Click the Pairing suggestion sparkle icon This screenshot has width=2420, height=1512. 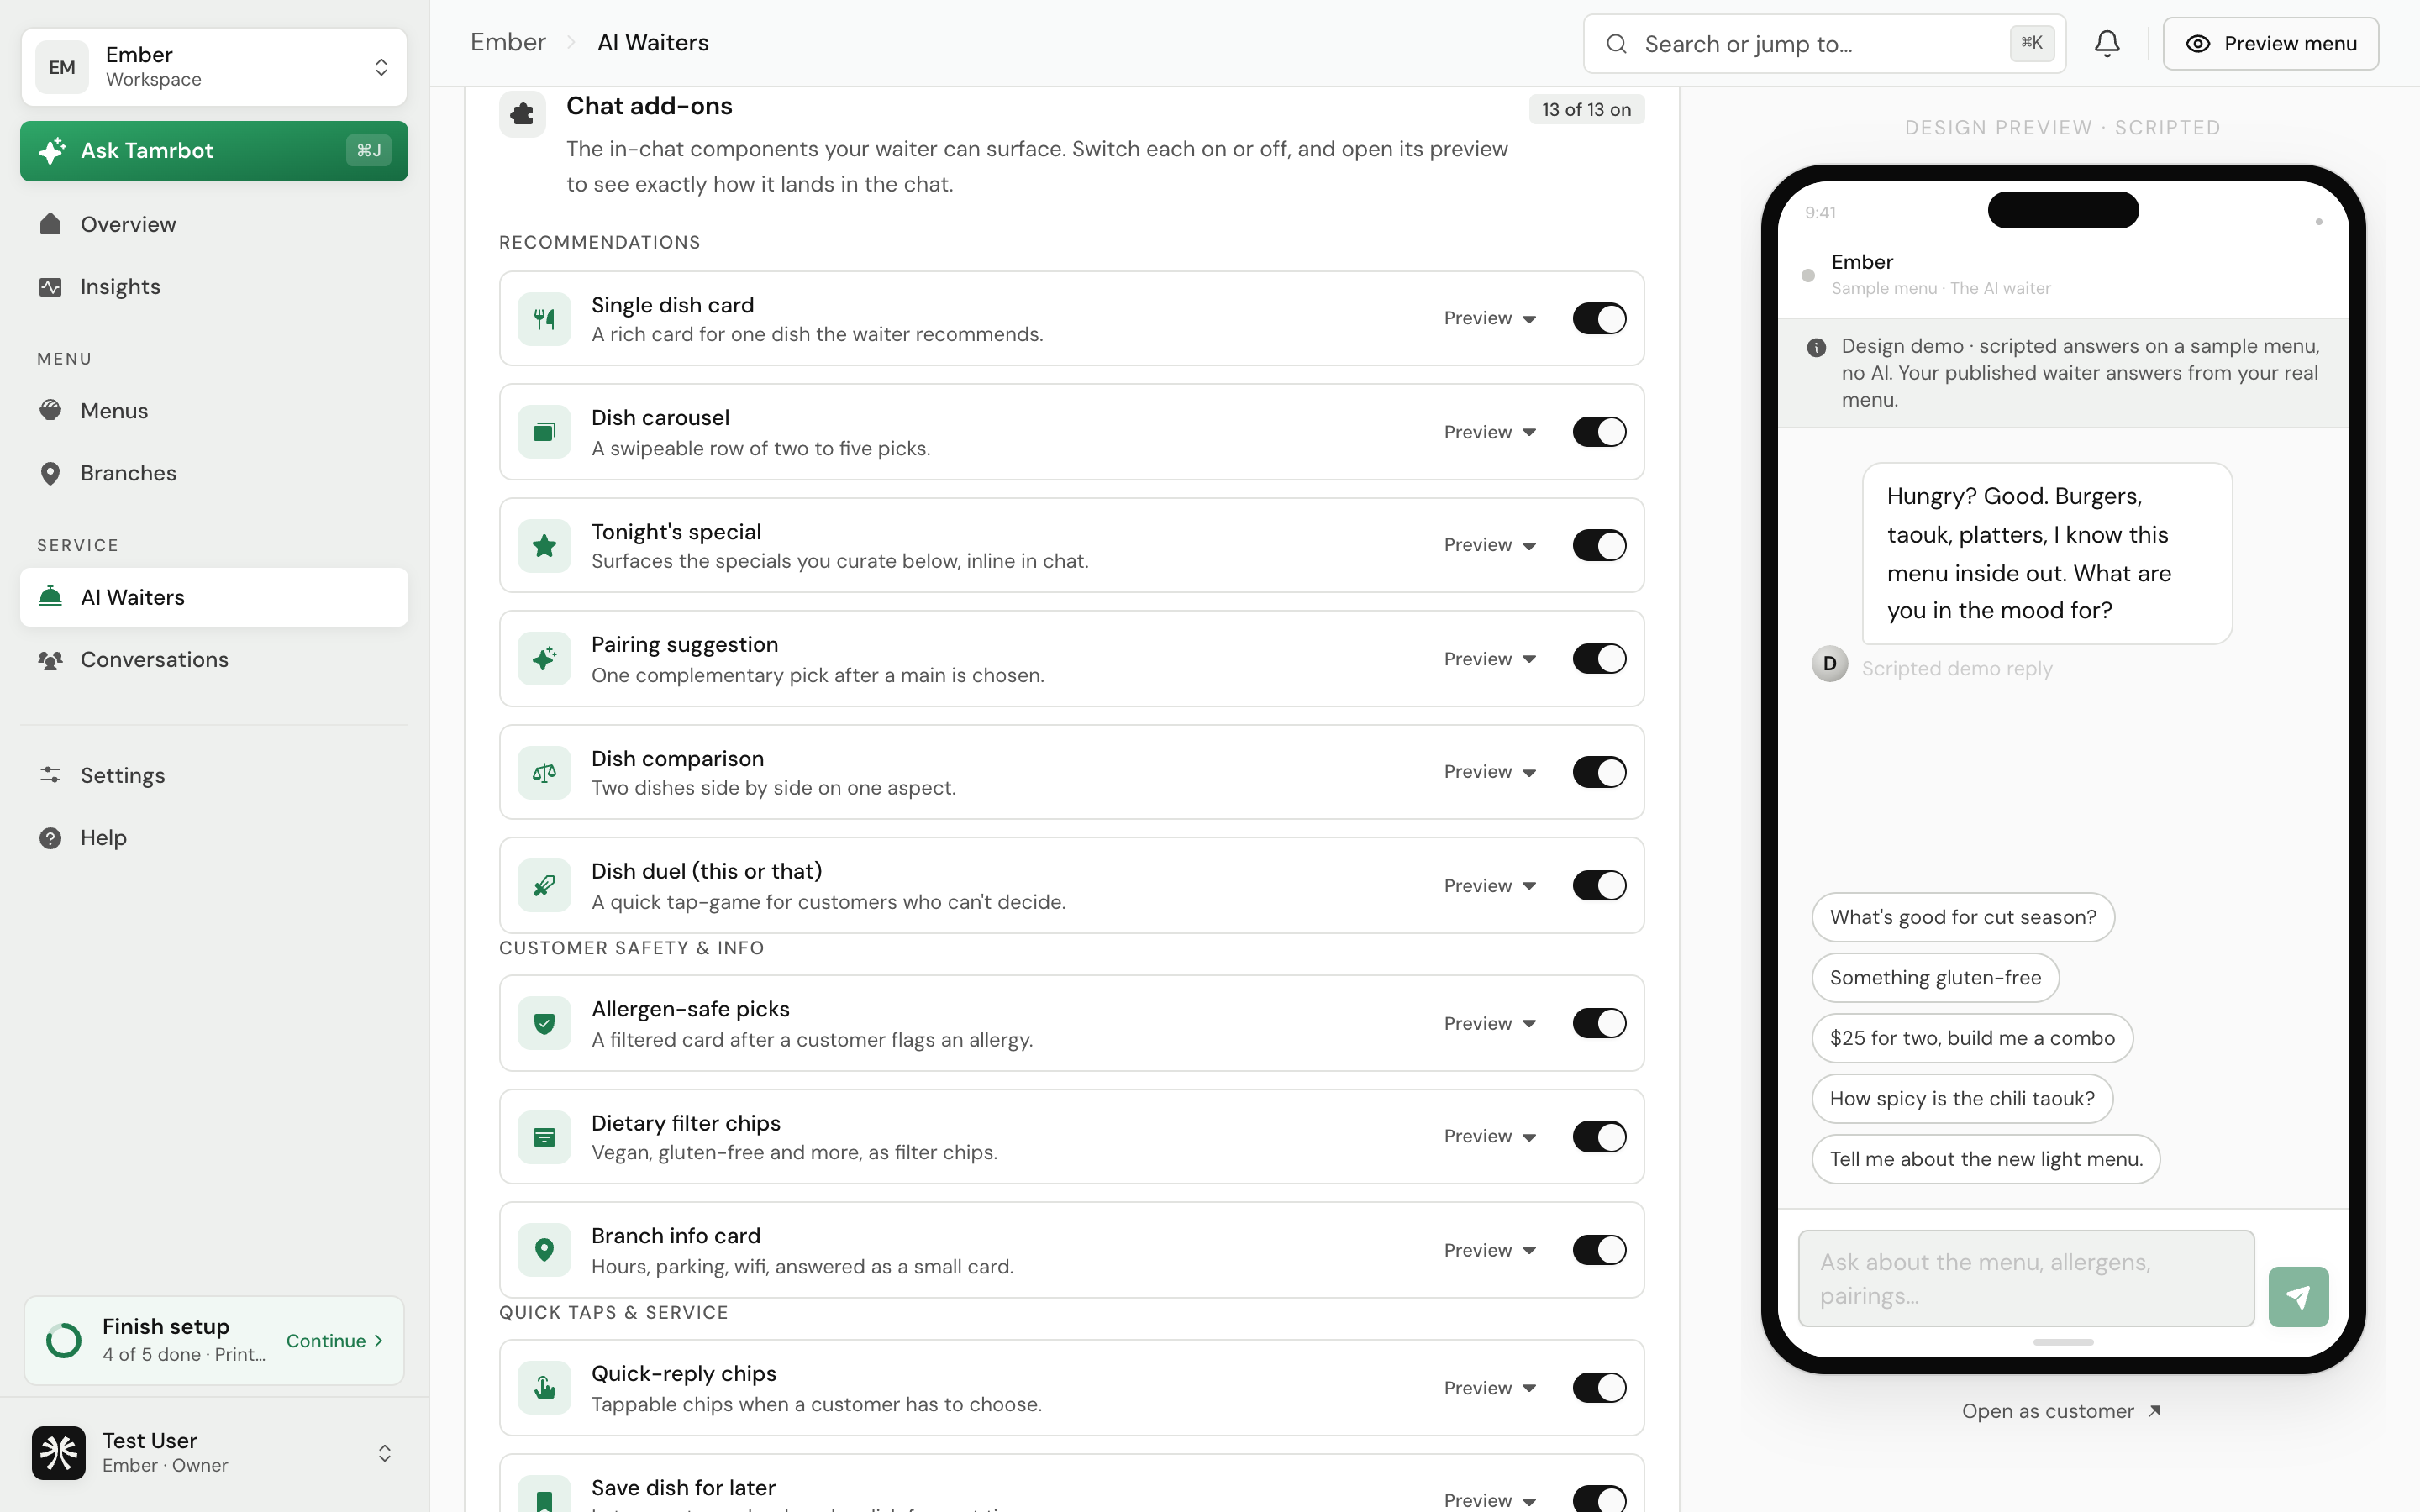544,659
